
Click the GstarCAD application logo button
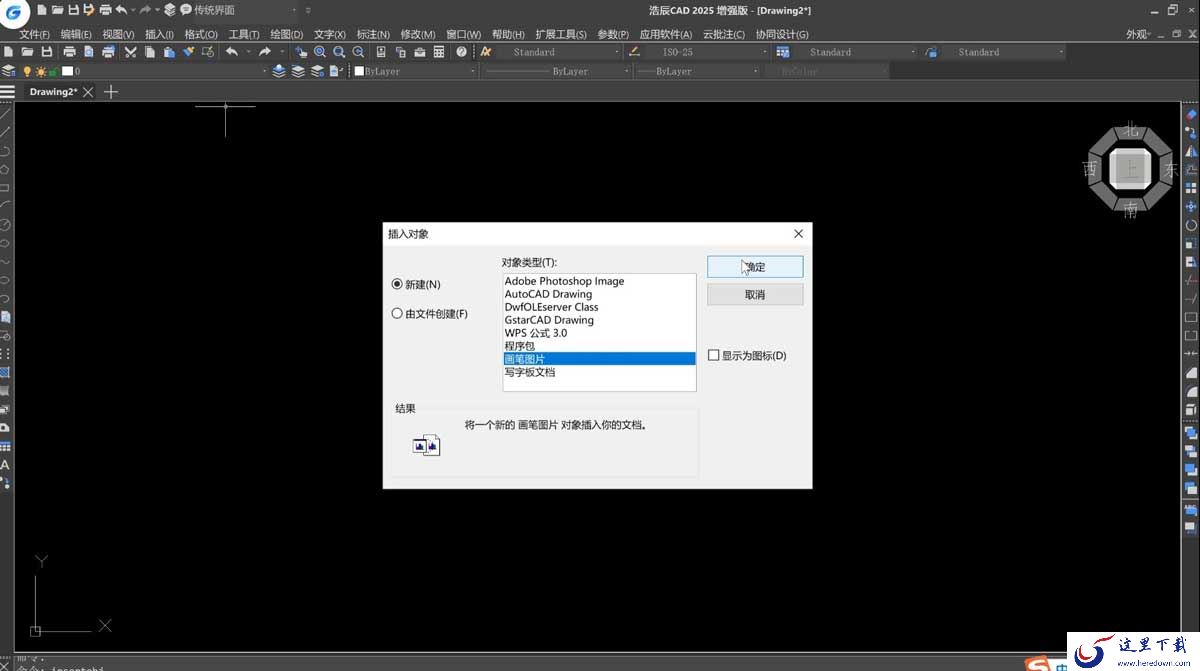12,11
